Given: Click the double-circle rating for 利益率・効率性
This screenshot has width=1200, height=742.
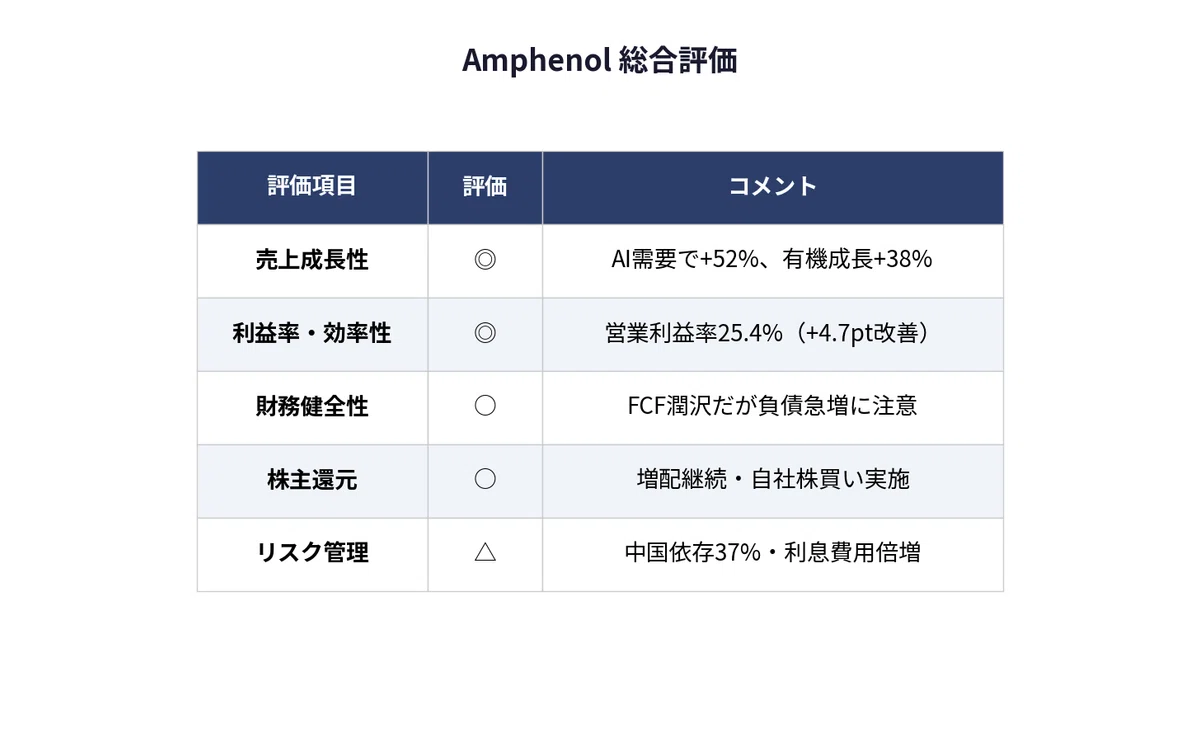Looking at the screenshot, I should 485,333.
